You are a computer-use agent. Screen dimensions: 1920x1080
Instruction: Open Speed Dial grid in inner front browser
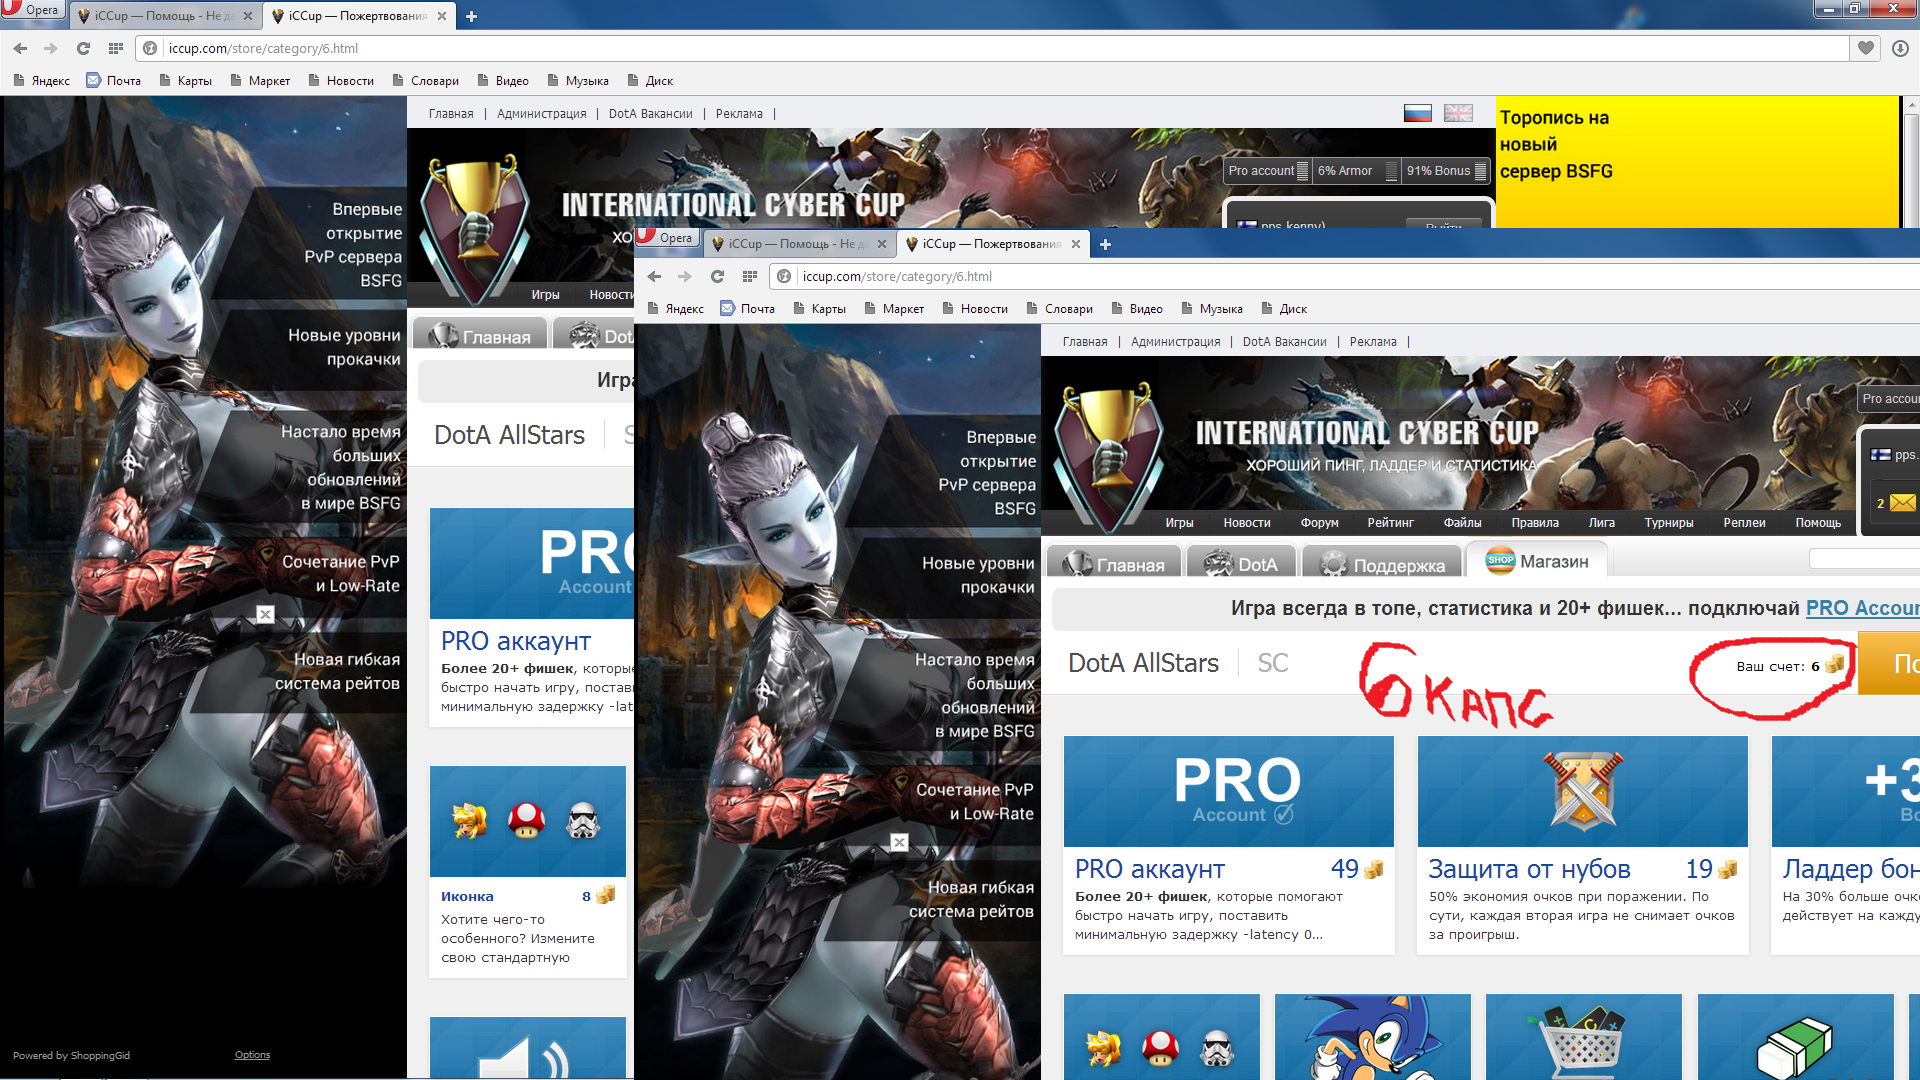[750, 276]
